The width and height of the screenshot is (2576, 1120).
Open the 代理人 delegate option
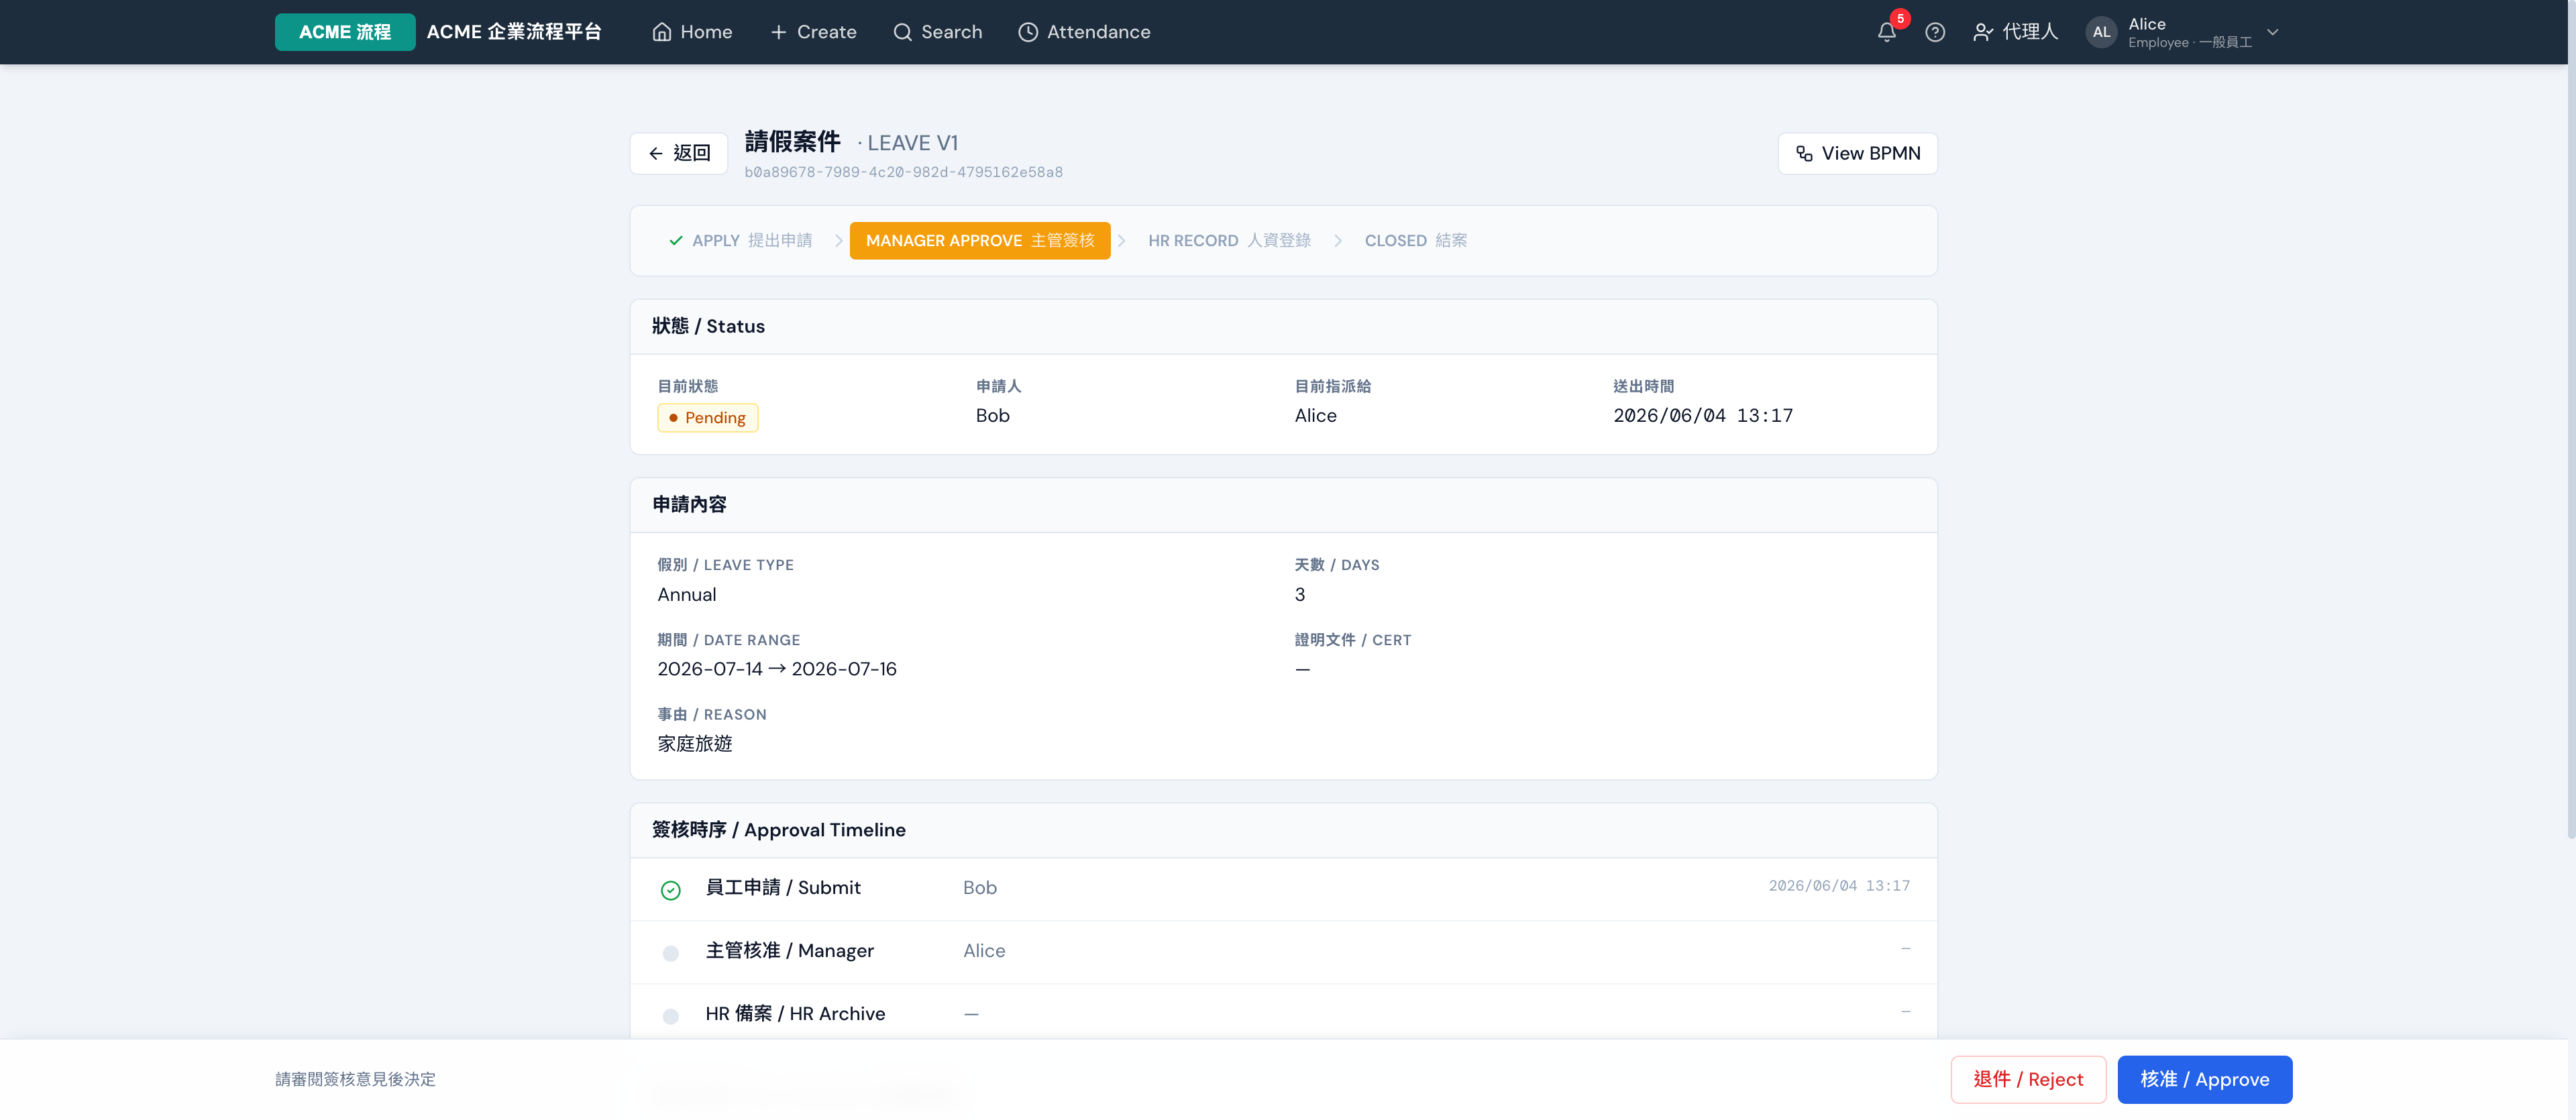point(2015,32)
